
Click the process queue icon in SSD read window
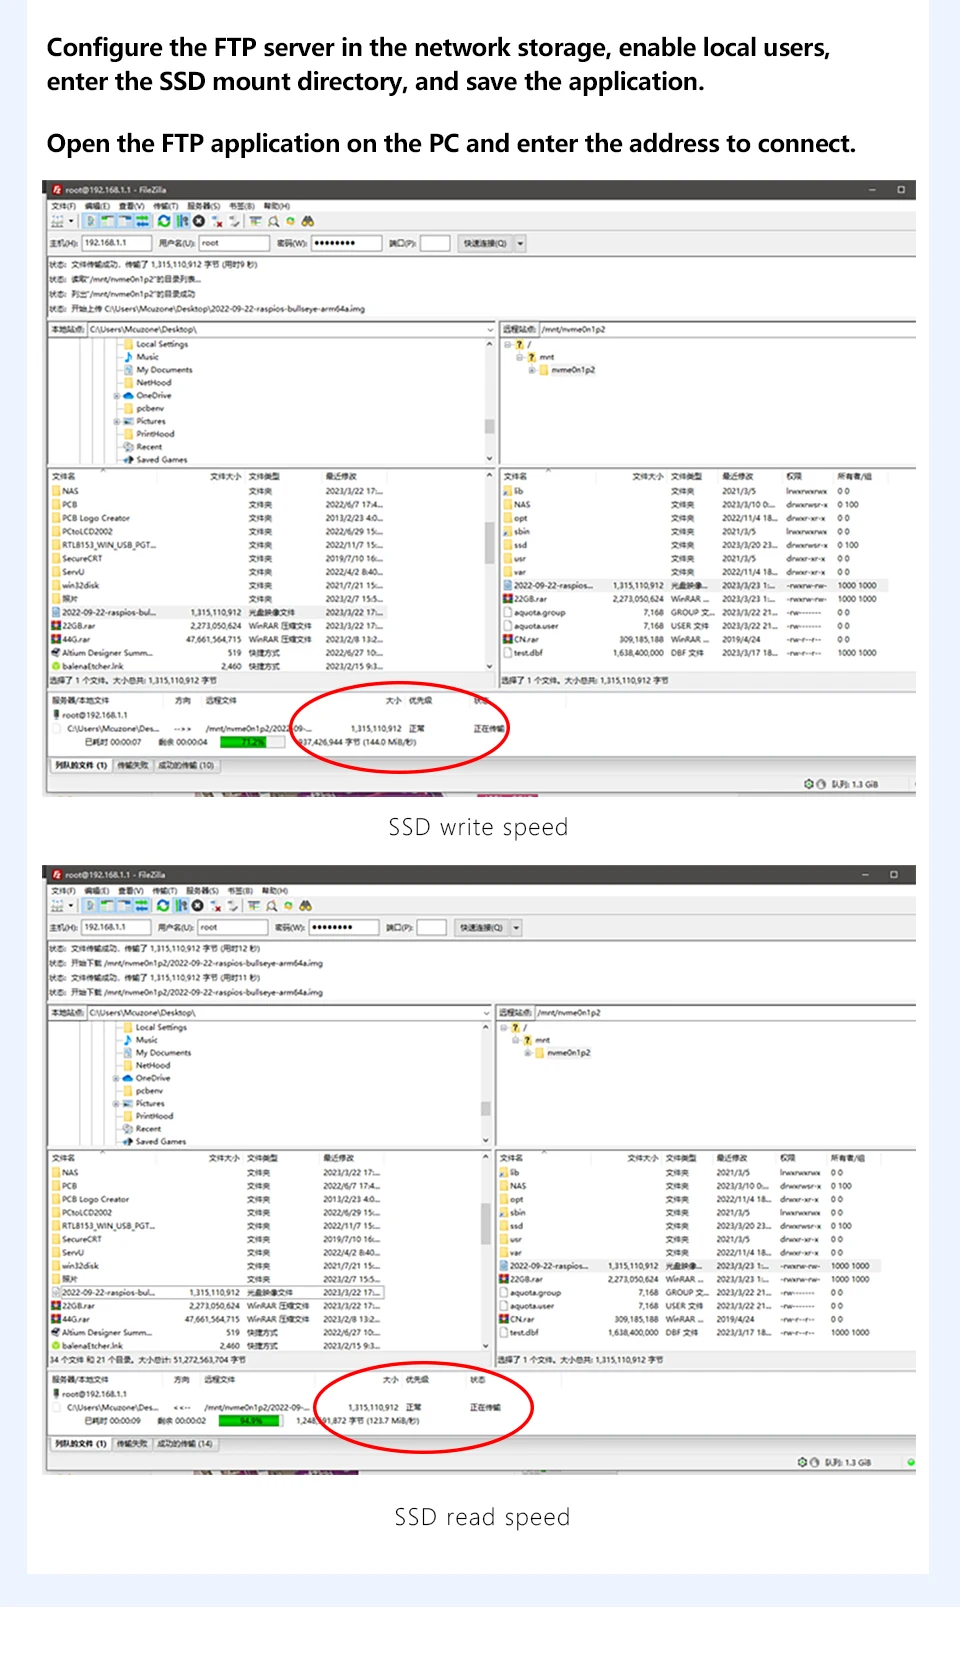click(181, 905)
